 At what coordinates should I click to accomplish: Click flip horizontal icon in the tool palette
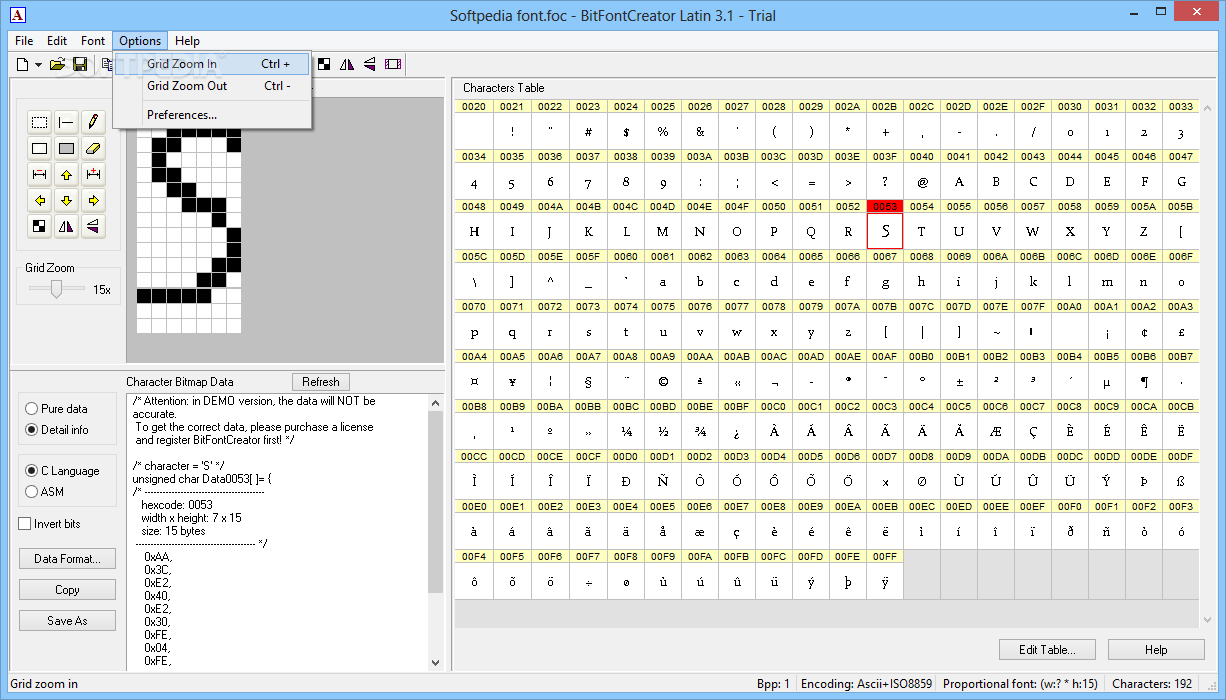click(x=66, y=227)
